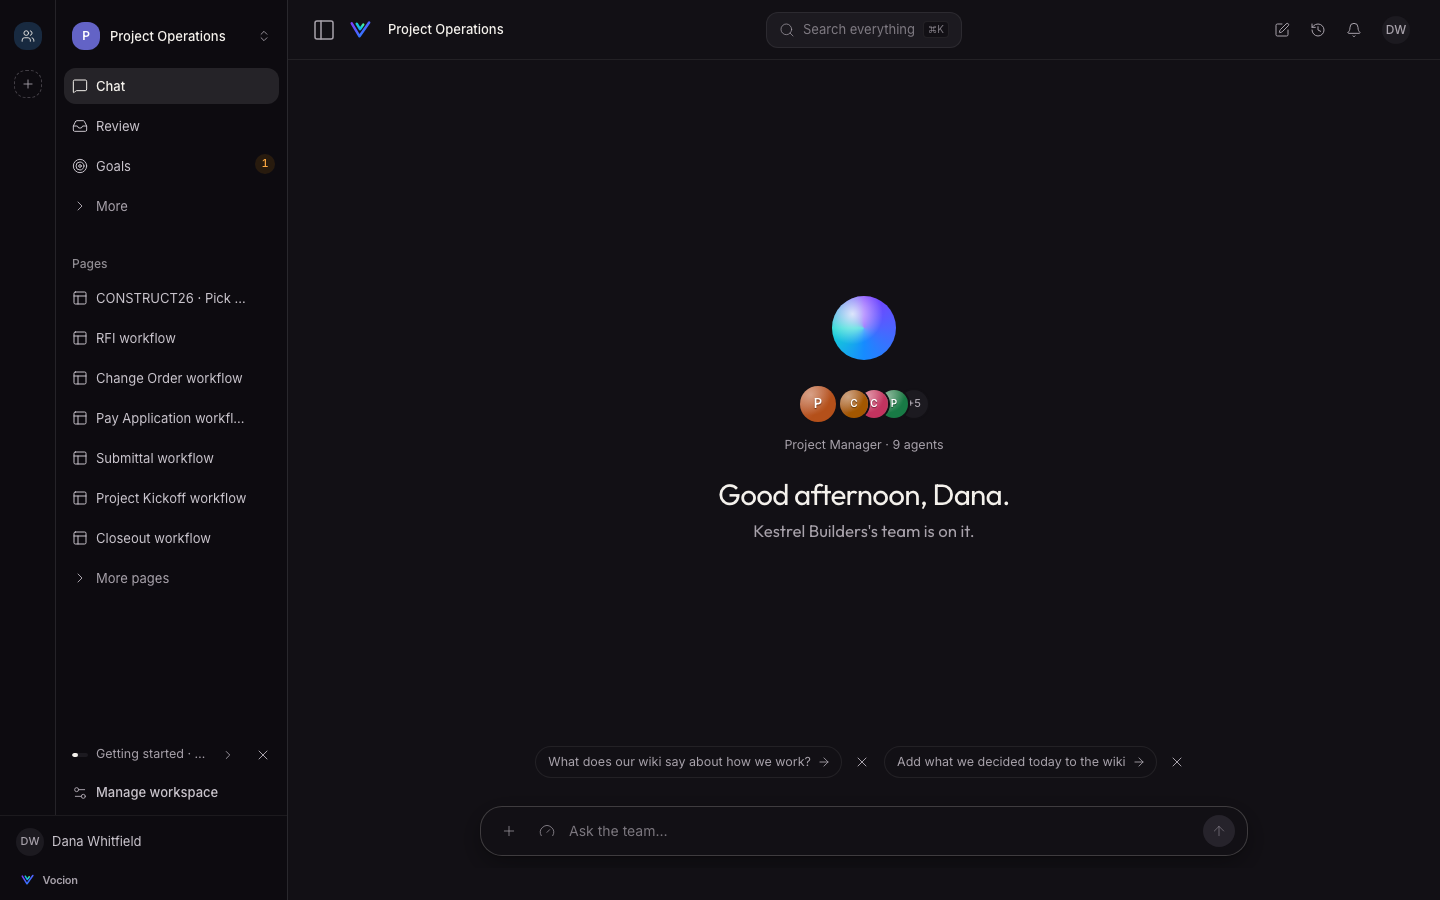Click Vocion brand link at bottom
1440x900 pixels.
click(x=49, y=880)
